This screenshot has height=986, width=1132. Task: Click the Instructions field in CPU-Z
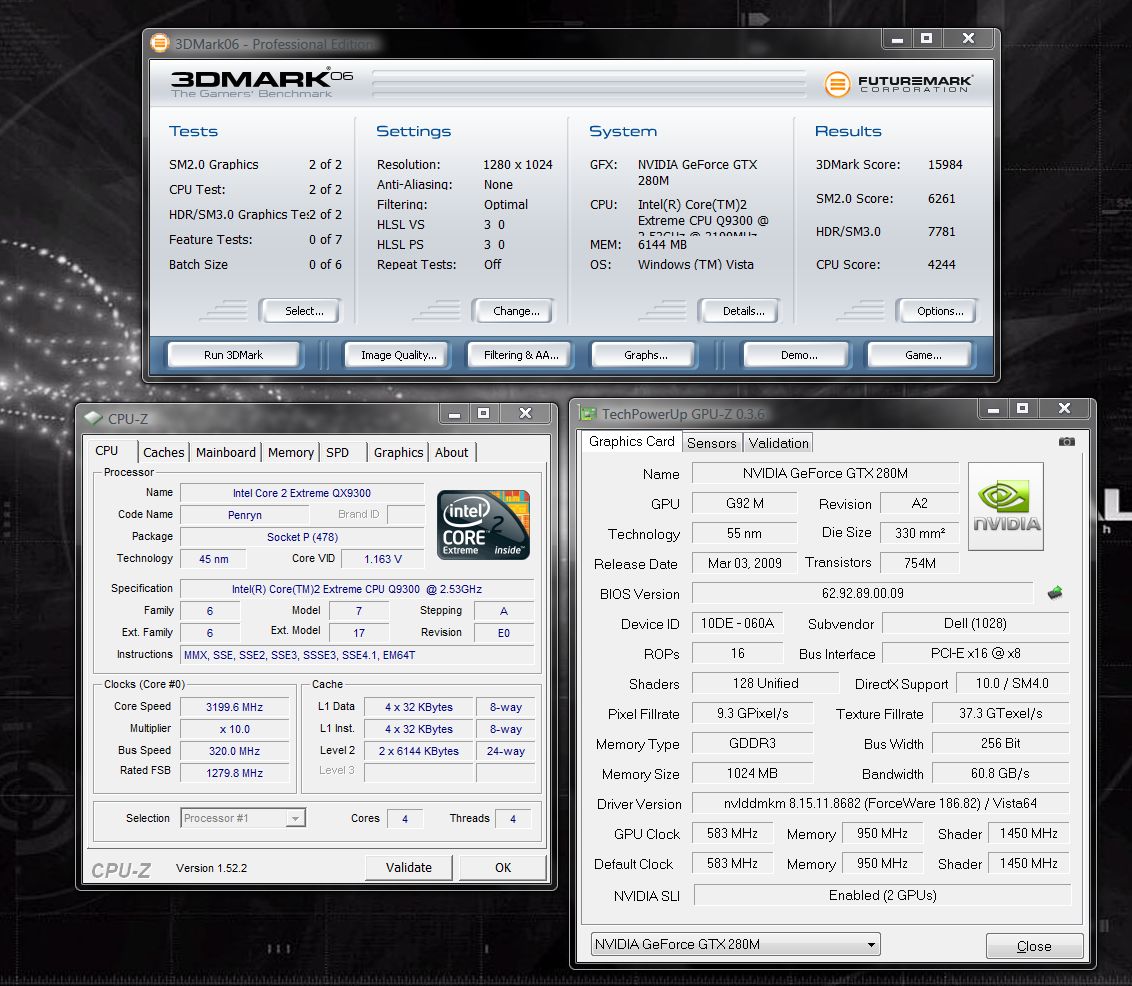pyautogui.click(x=357, y=655)
